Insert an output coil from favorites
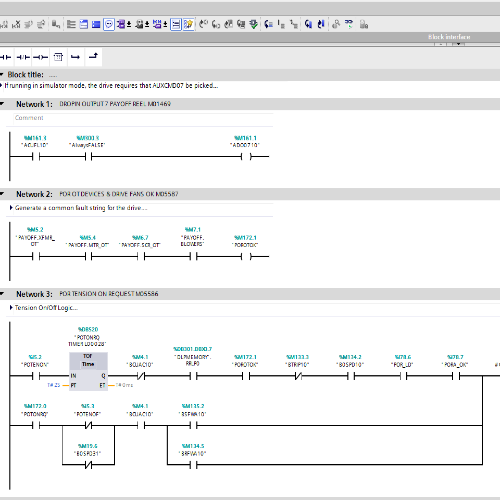The height and width of the screenshot is (500, 500). point(41,57)
